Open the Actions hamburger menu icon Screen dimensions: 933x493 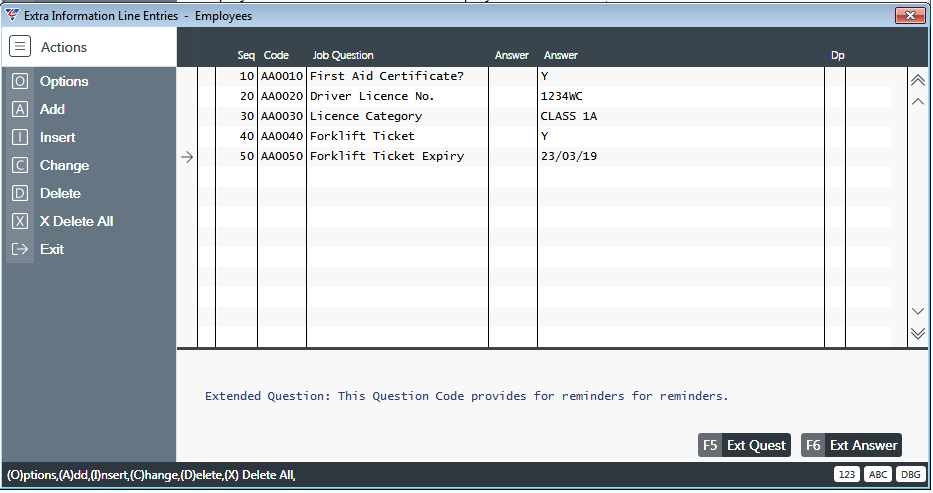coord(20,46)
